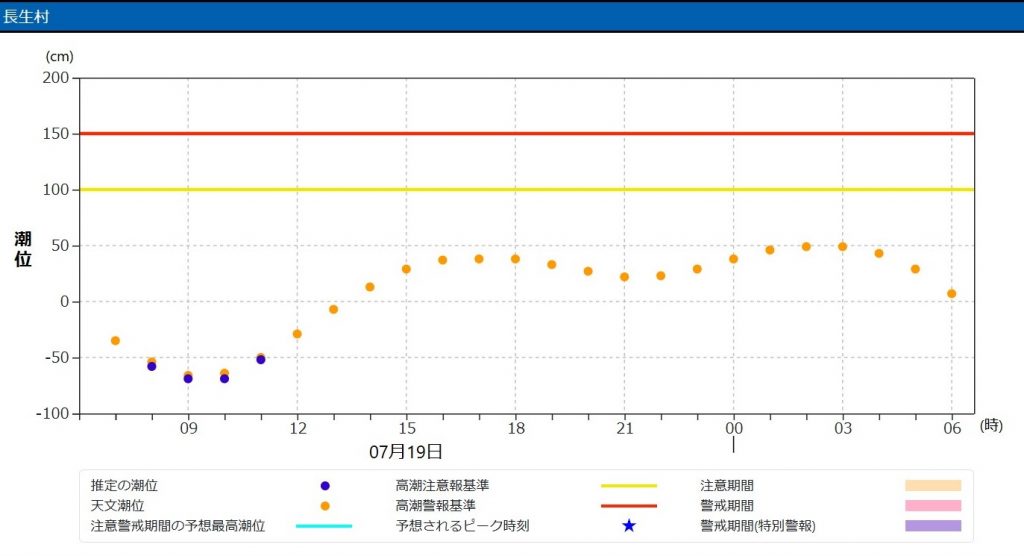This screenshot has height=556, width=1024.
Task: Click the orange tide point at 00 hours
Action: click(733, 259)
